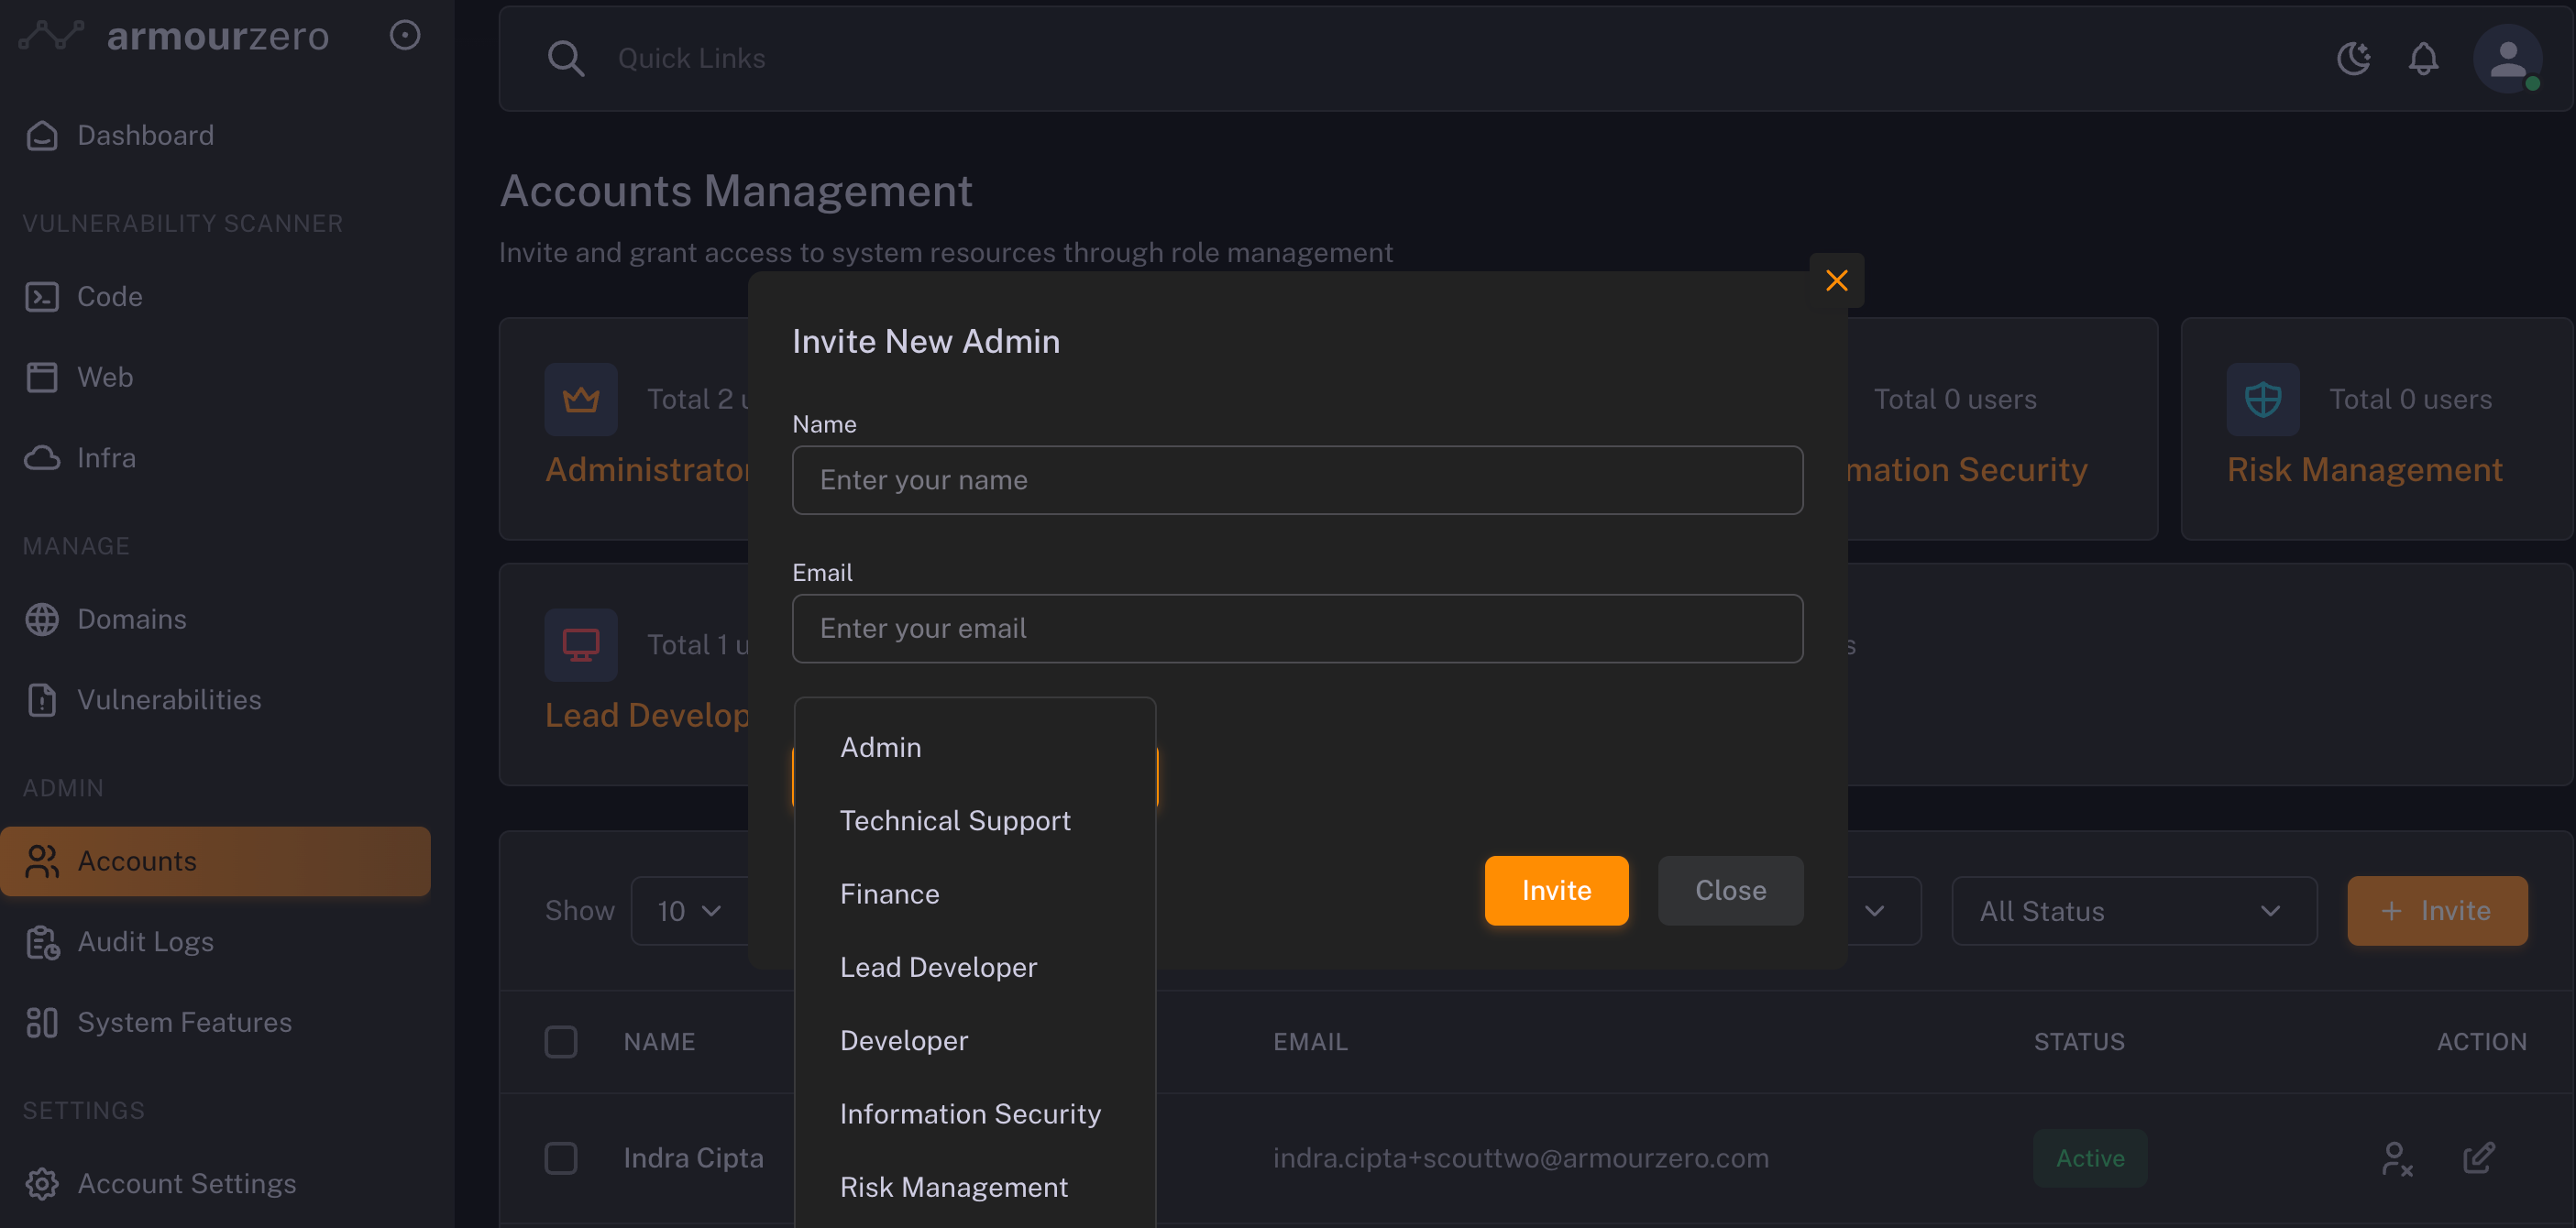This screenshot has width=2576, height=1228.
Task: Click the Enter your email field
Action: tap(1297, 628)
